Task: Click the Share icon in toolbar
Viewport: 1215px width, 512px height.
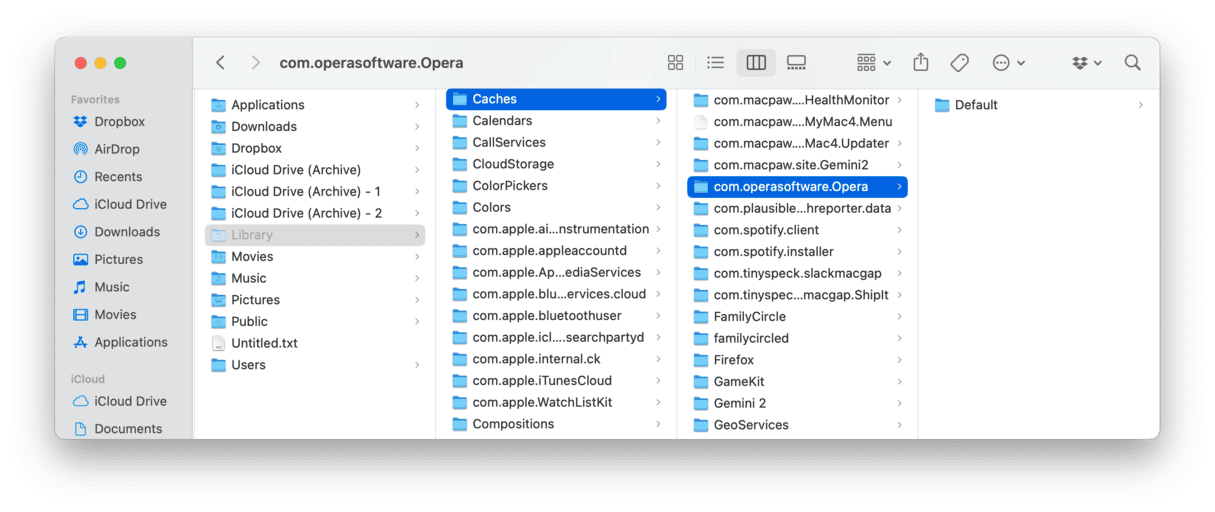Action: pos(921,63)
